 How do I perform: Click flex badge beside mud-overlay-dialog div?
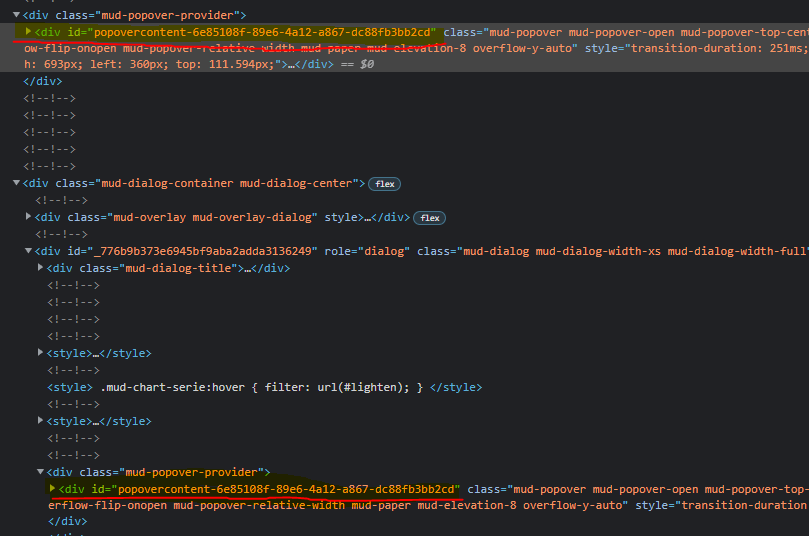point(429,218)
